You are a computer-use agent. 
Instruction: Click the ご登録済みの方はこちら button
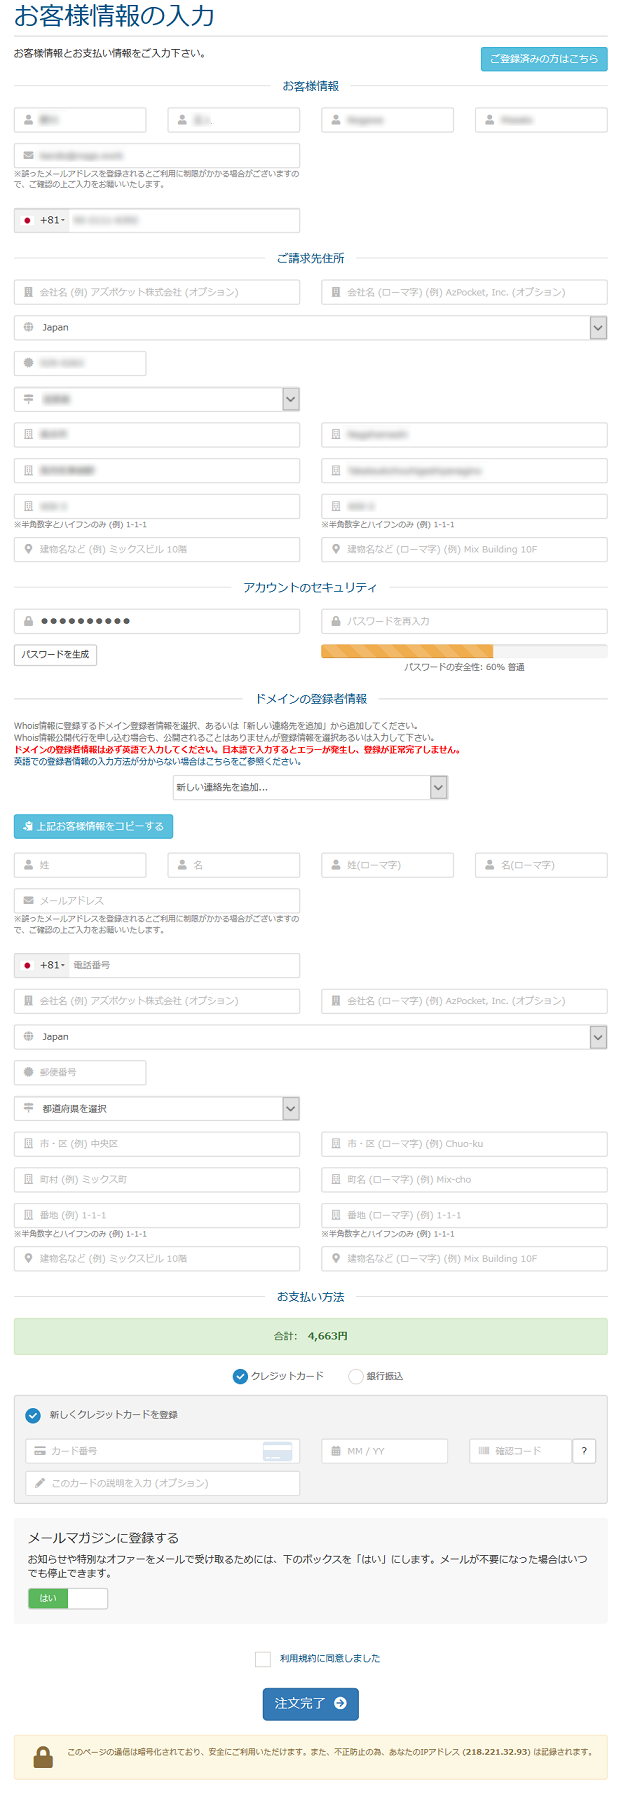coord(543,59)
